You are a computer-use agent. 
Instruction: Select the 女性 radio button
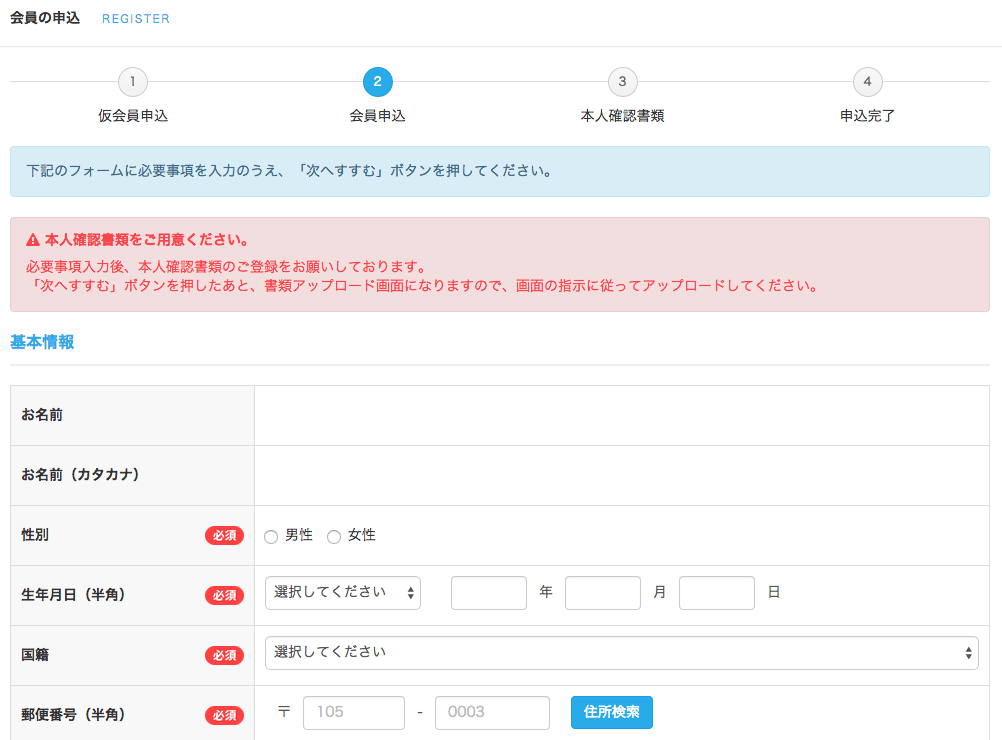point(334,537)
